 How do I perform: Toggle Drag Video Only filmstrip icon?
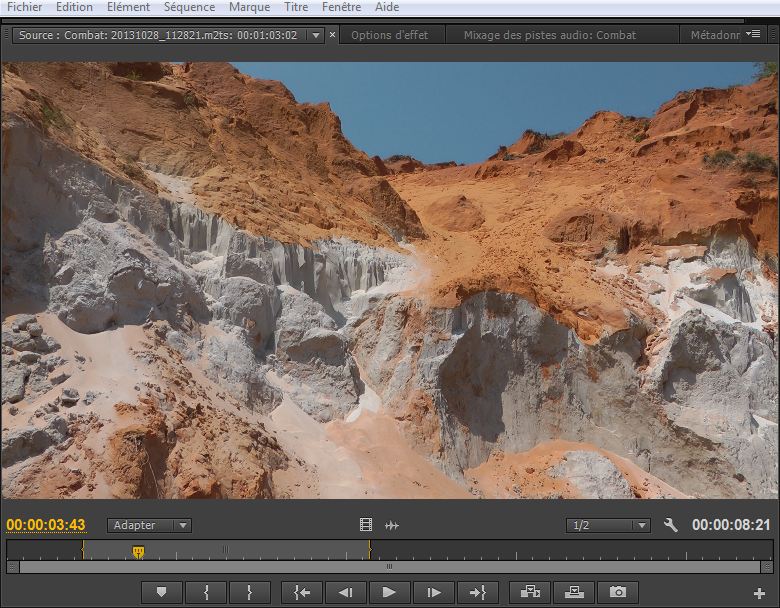pos(366,525)
